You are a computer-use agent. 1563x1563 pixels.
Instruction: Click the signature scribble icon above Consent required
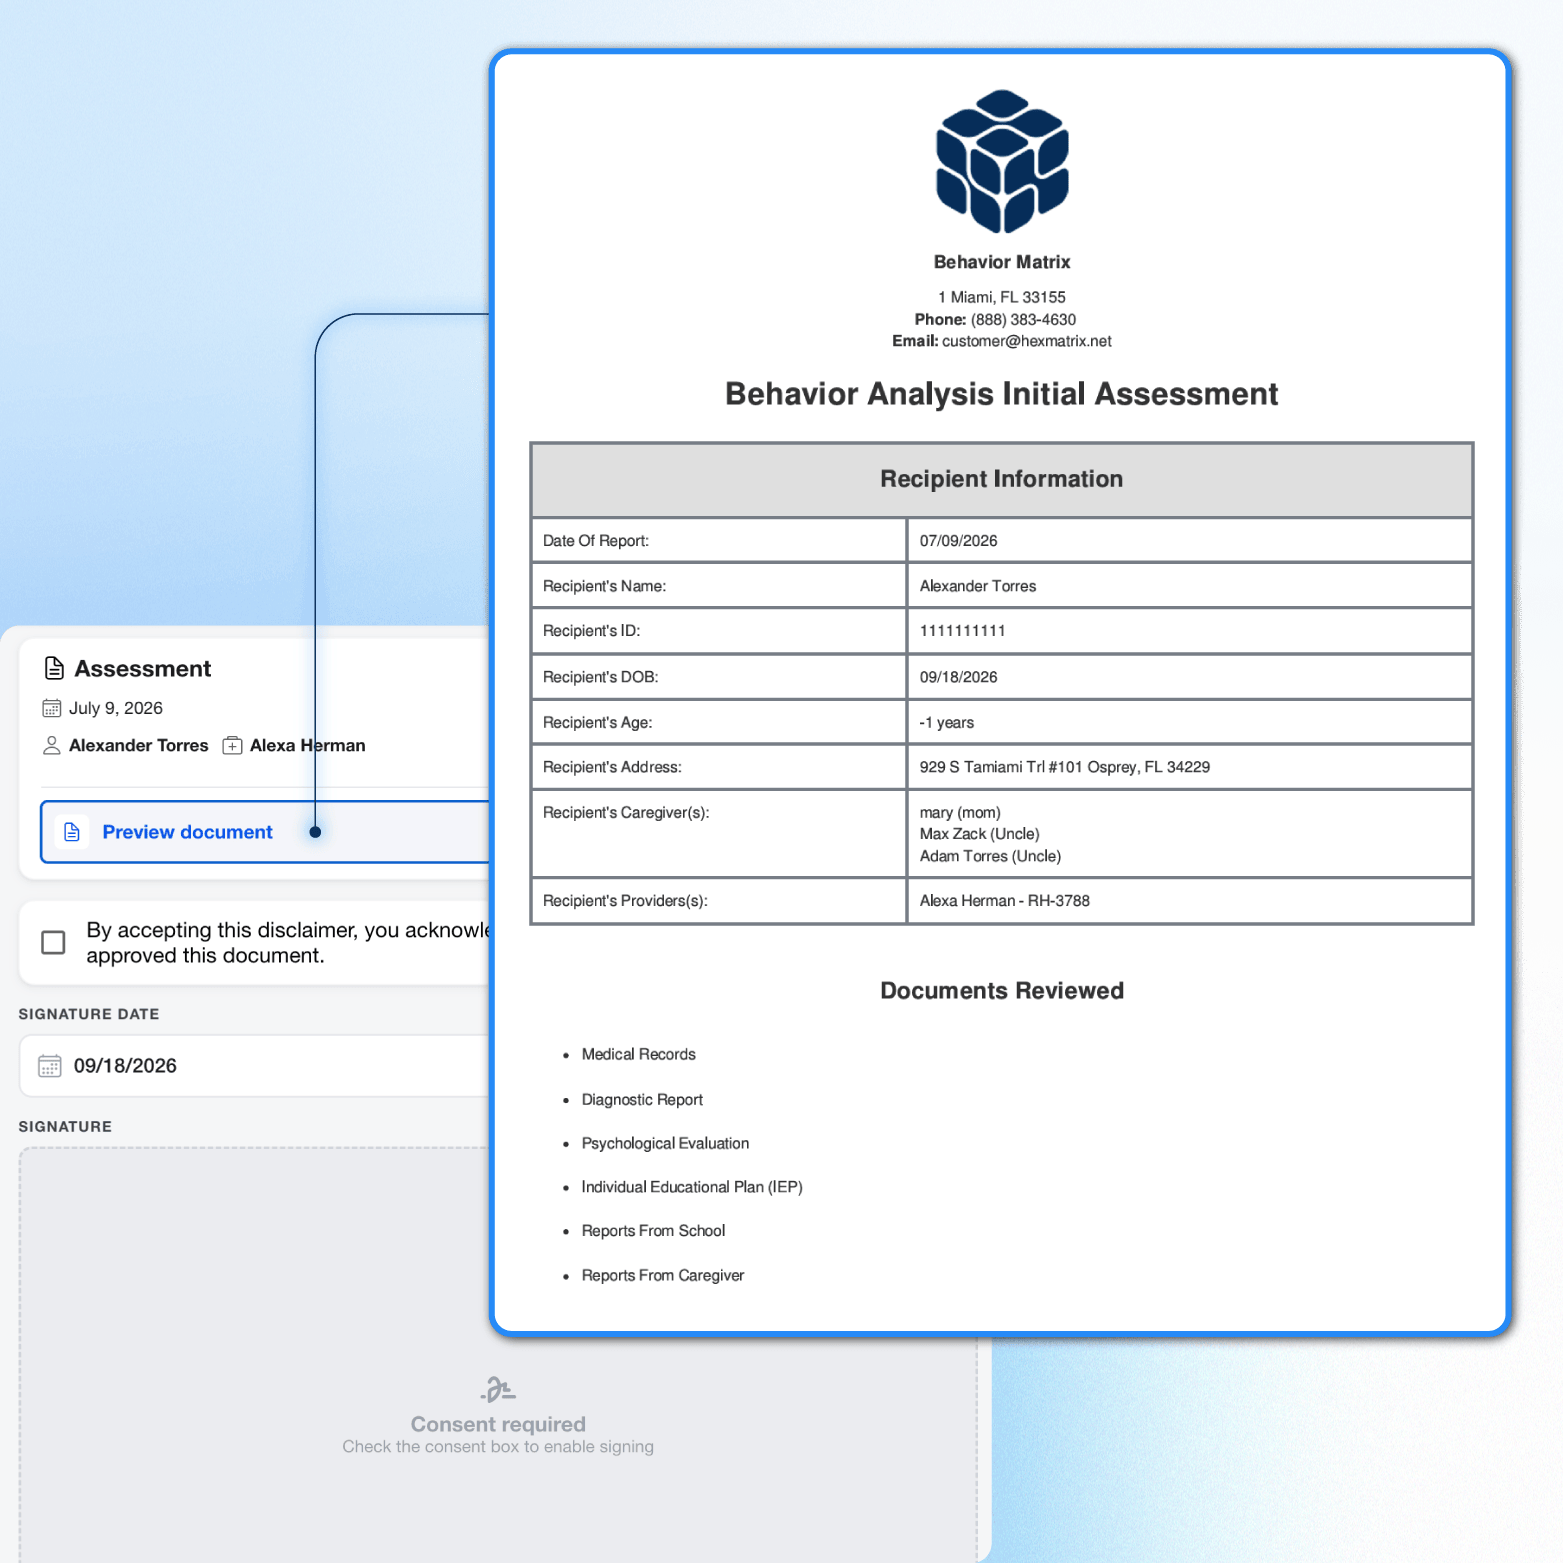(x=498, y=1389)
